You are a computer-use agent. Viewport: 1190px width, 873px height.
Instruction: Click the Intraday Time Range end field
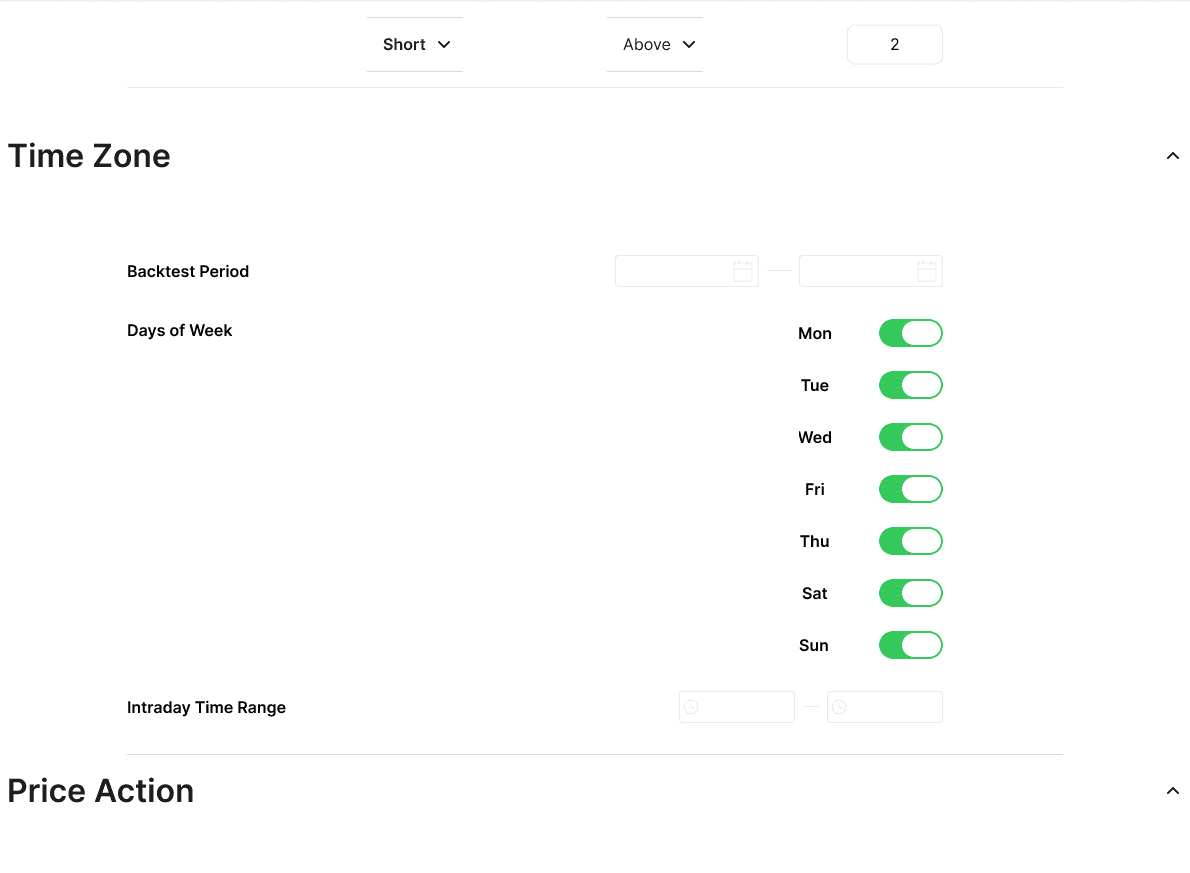(893, 707)
